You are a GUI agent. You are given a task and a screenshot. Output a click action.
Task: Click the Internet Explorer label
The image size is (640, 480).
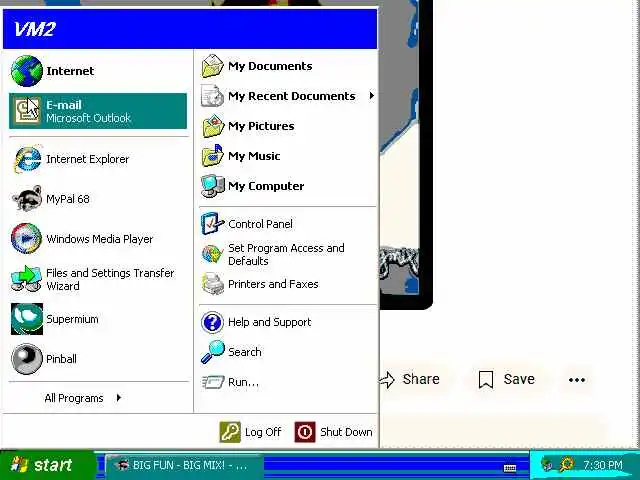point(87,159)
